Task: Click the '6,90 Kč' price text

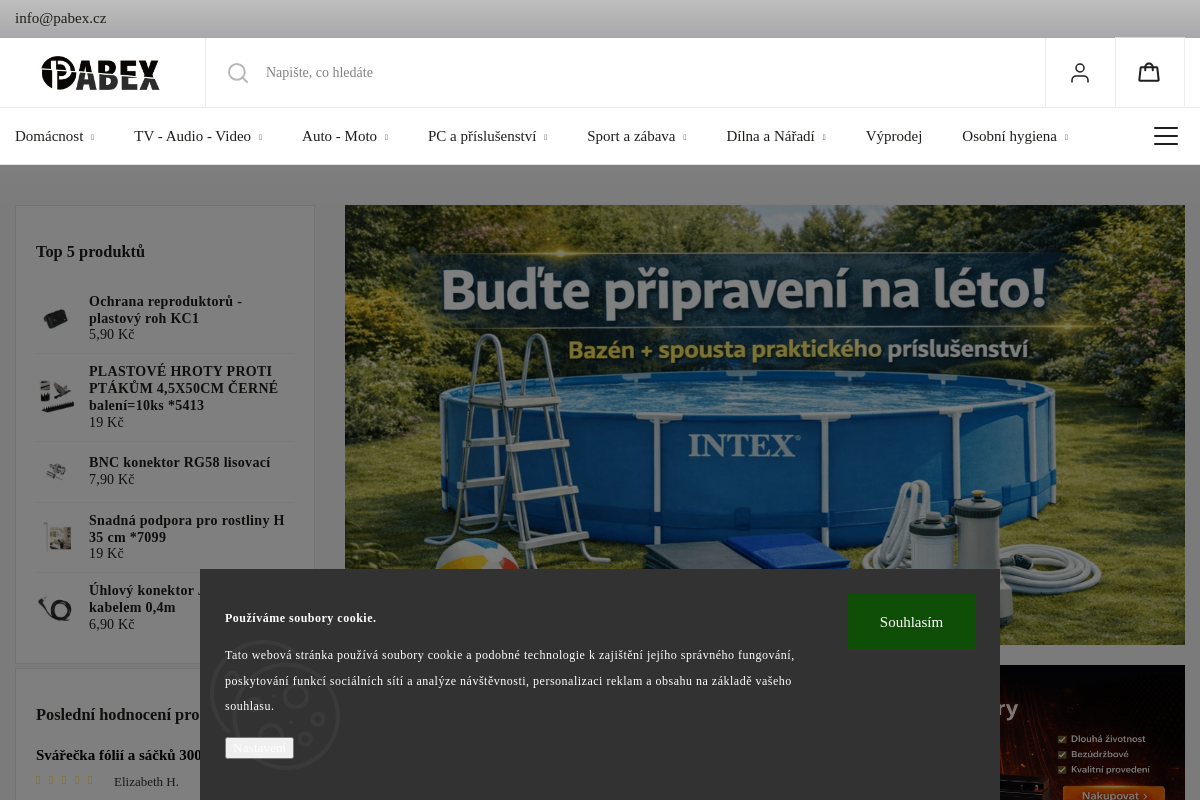Action: coord(112,625)
